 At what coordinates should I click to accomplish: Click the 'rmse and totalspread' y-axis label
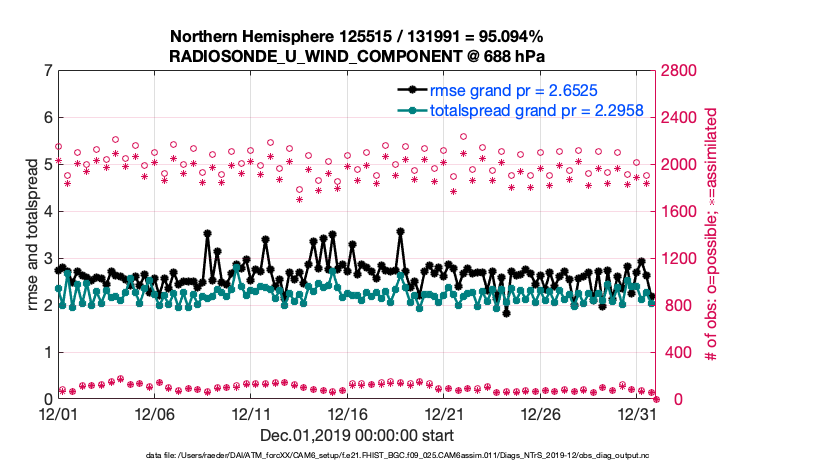tap(33, 235)
